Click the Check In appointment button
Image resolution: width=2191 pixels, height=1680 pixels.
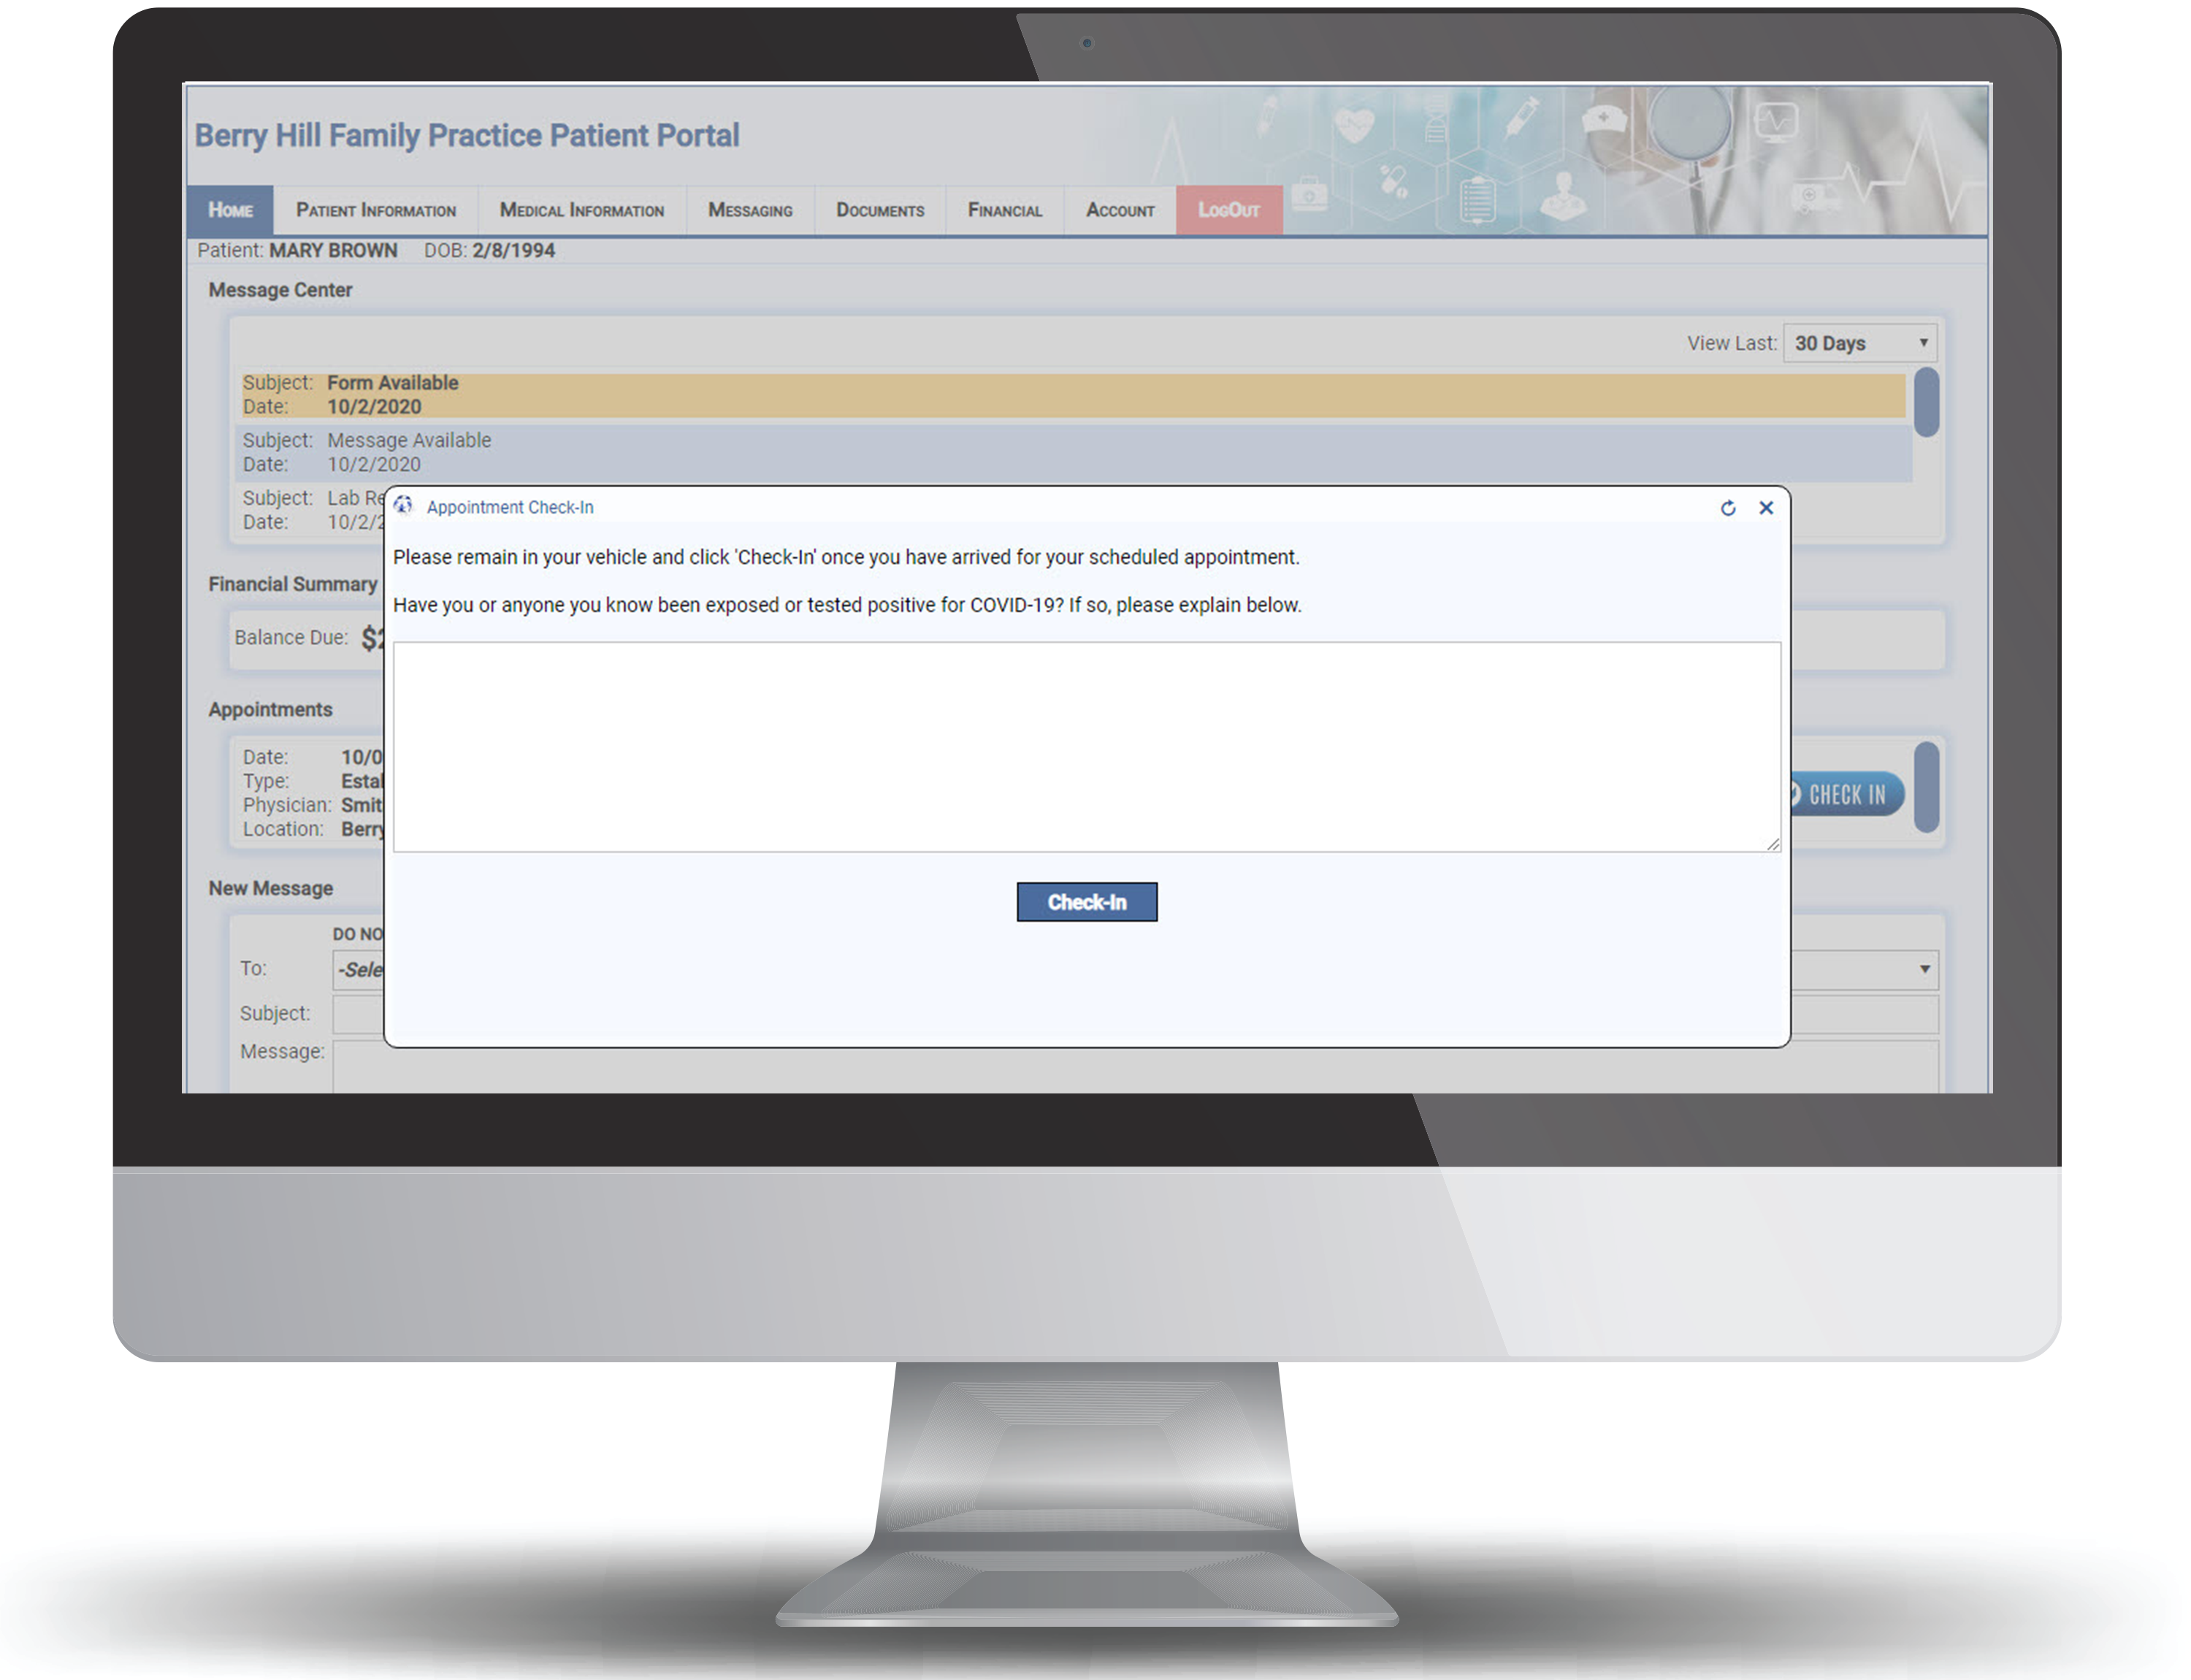click(x=1088, y=902)
